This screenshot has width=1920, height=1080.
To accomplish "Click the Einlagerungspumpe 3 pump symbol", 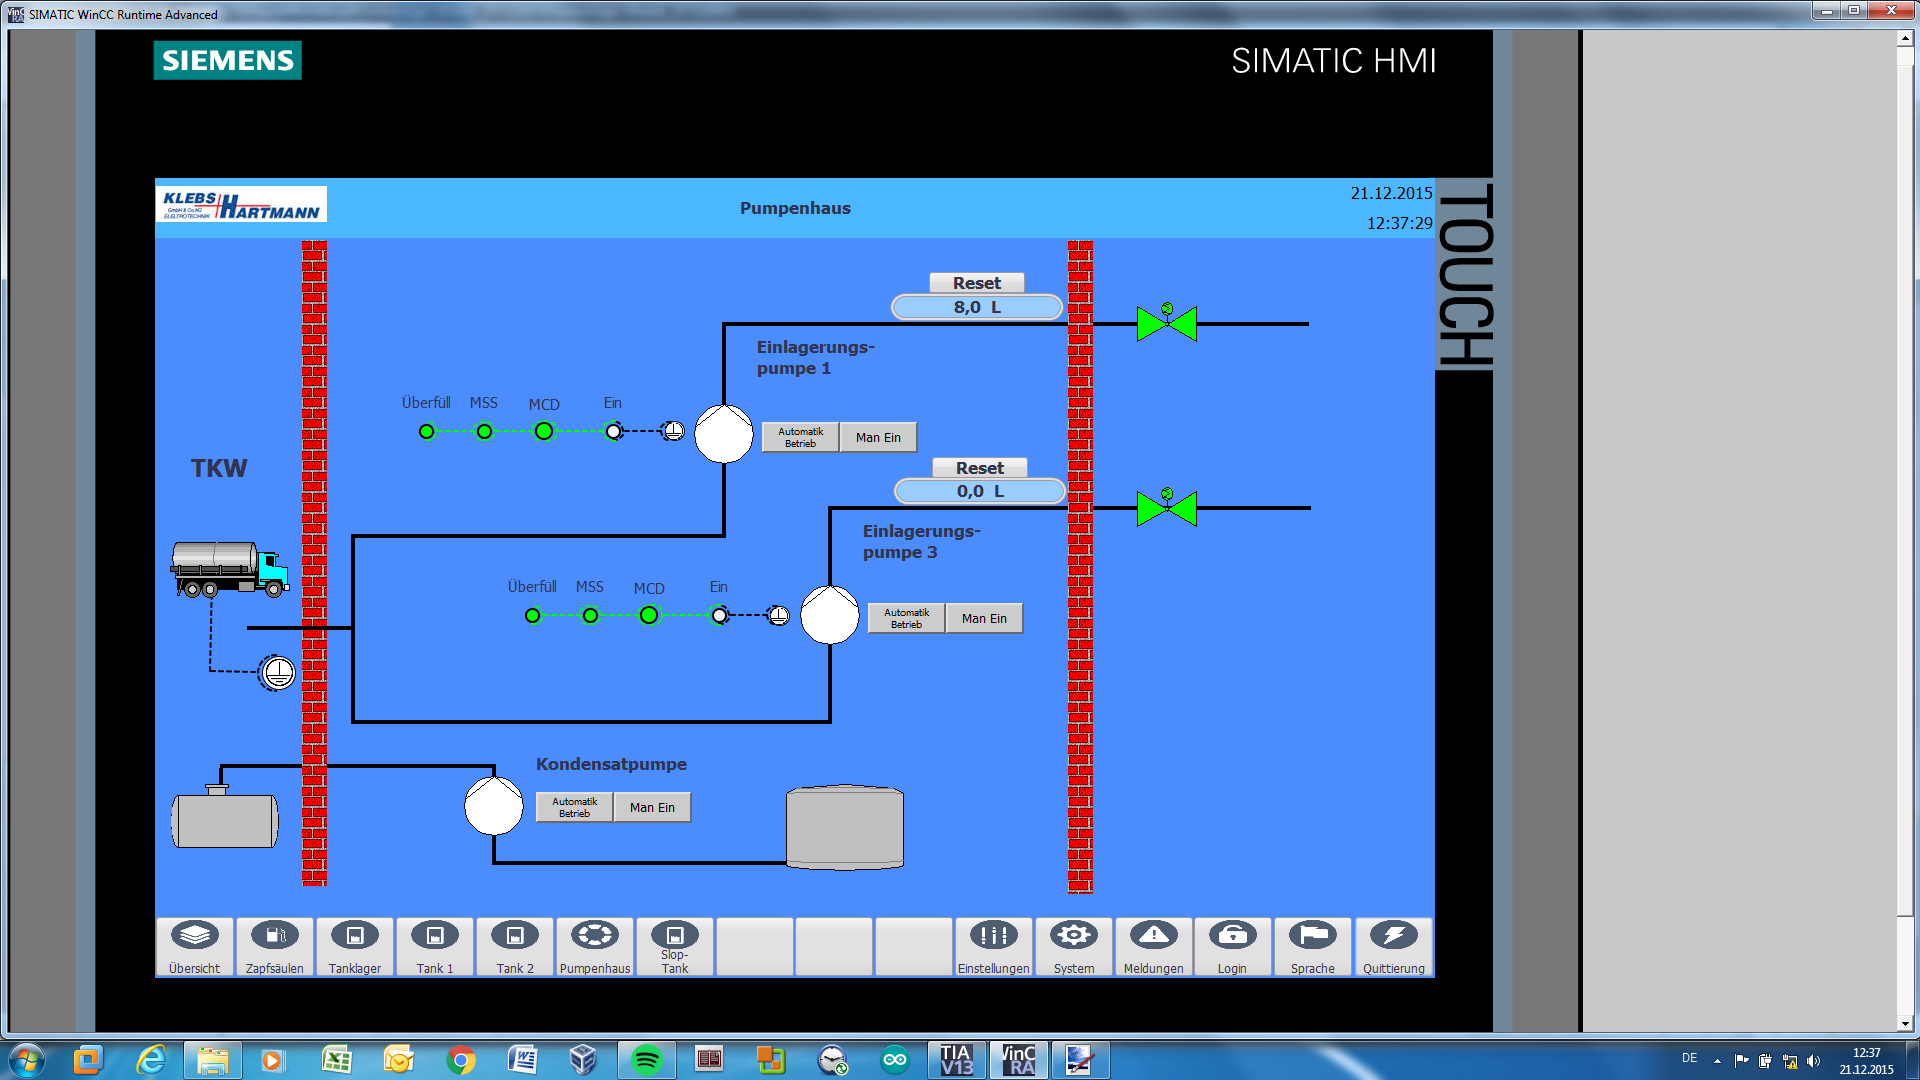I will tap(829, 615).
